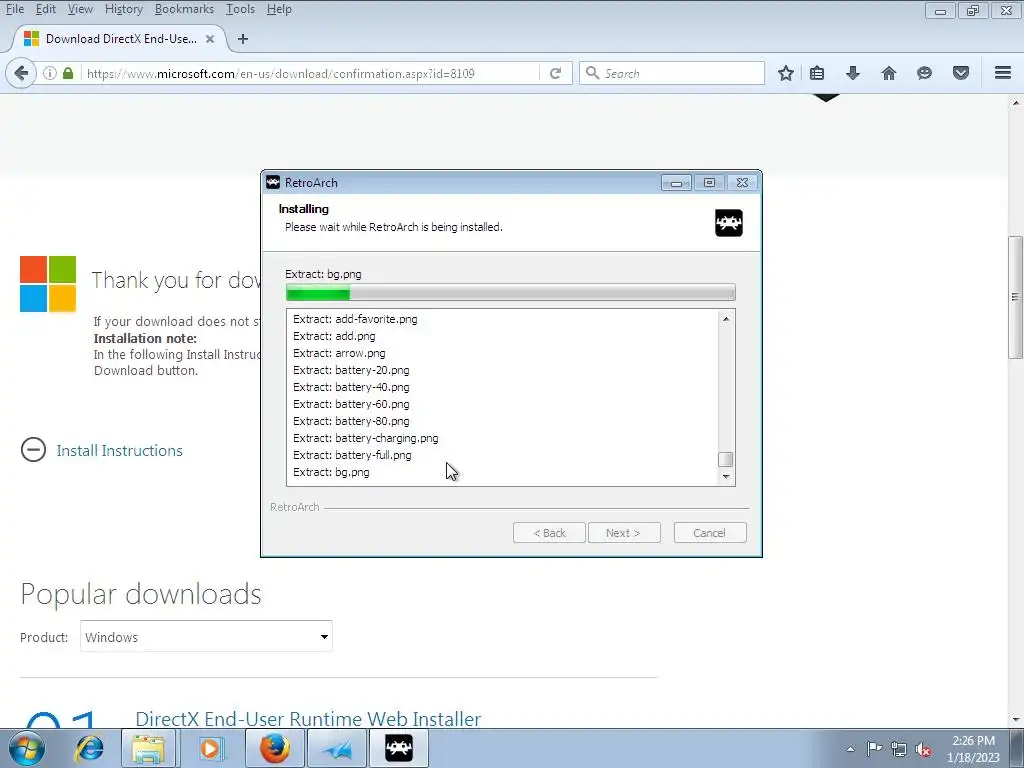The image size is (1024, 768).
Task: Select Download DirectX End-User tab
Action: click(x=120, y=39)
